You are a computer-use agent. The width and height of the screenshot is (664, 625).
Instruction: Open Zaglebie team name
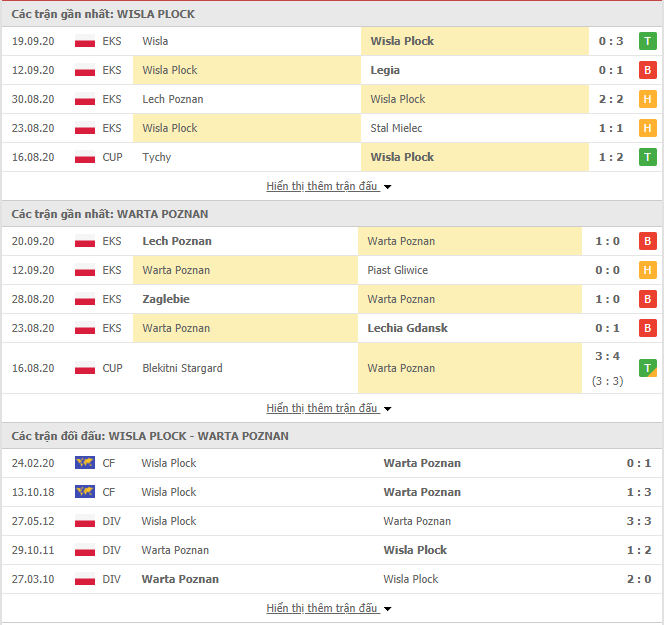pos(166,299)
